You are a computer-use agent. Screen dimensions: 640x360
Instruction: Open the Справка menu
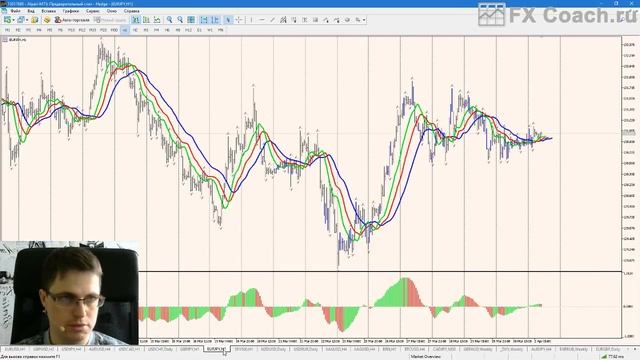click(x=131, y=11)
